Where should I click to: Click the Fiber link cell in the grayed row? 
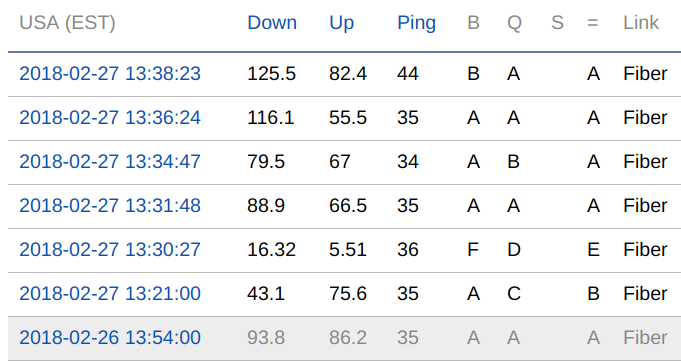click(x=645, y=338)
